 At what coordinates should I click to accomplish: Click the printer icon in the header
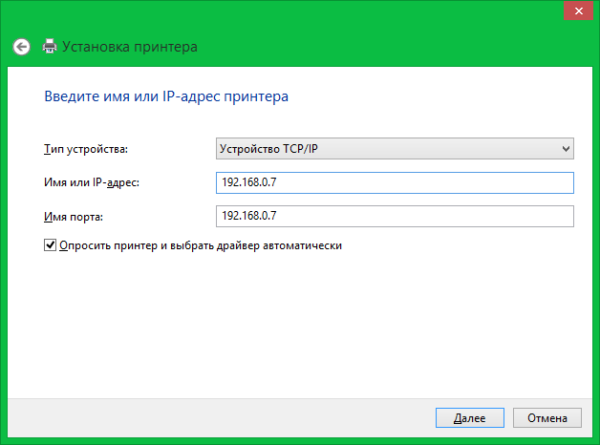click(x=50, y=47)
